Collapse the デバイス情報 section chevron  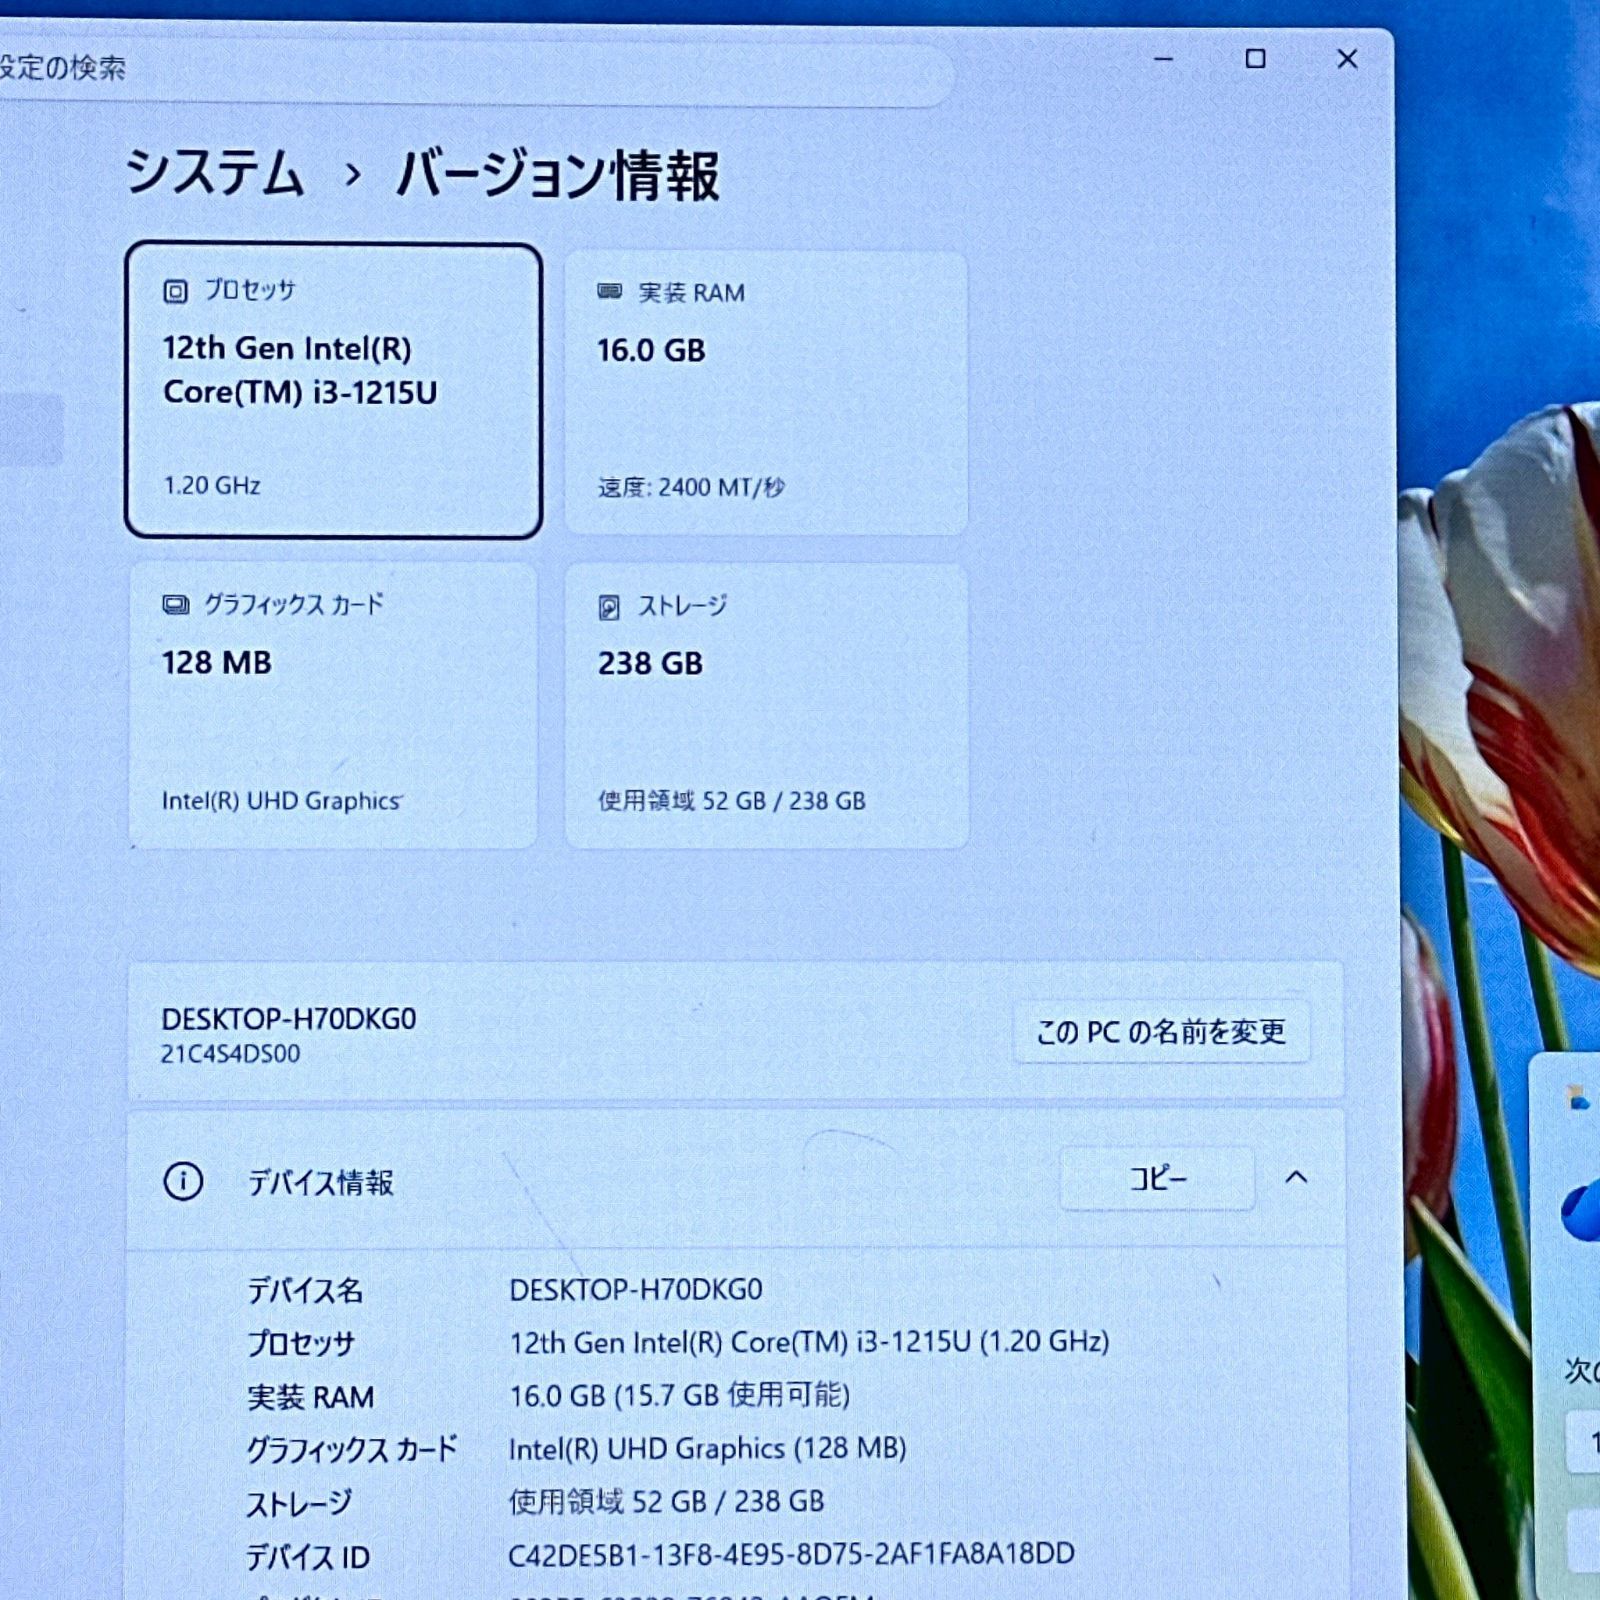(1296, 1178)
